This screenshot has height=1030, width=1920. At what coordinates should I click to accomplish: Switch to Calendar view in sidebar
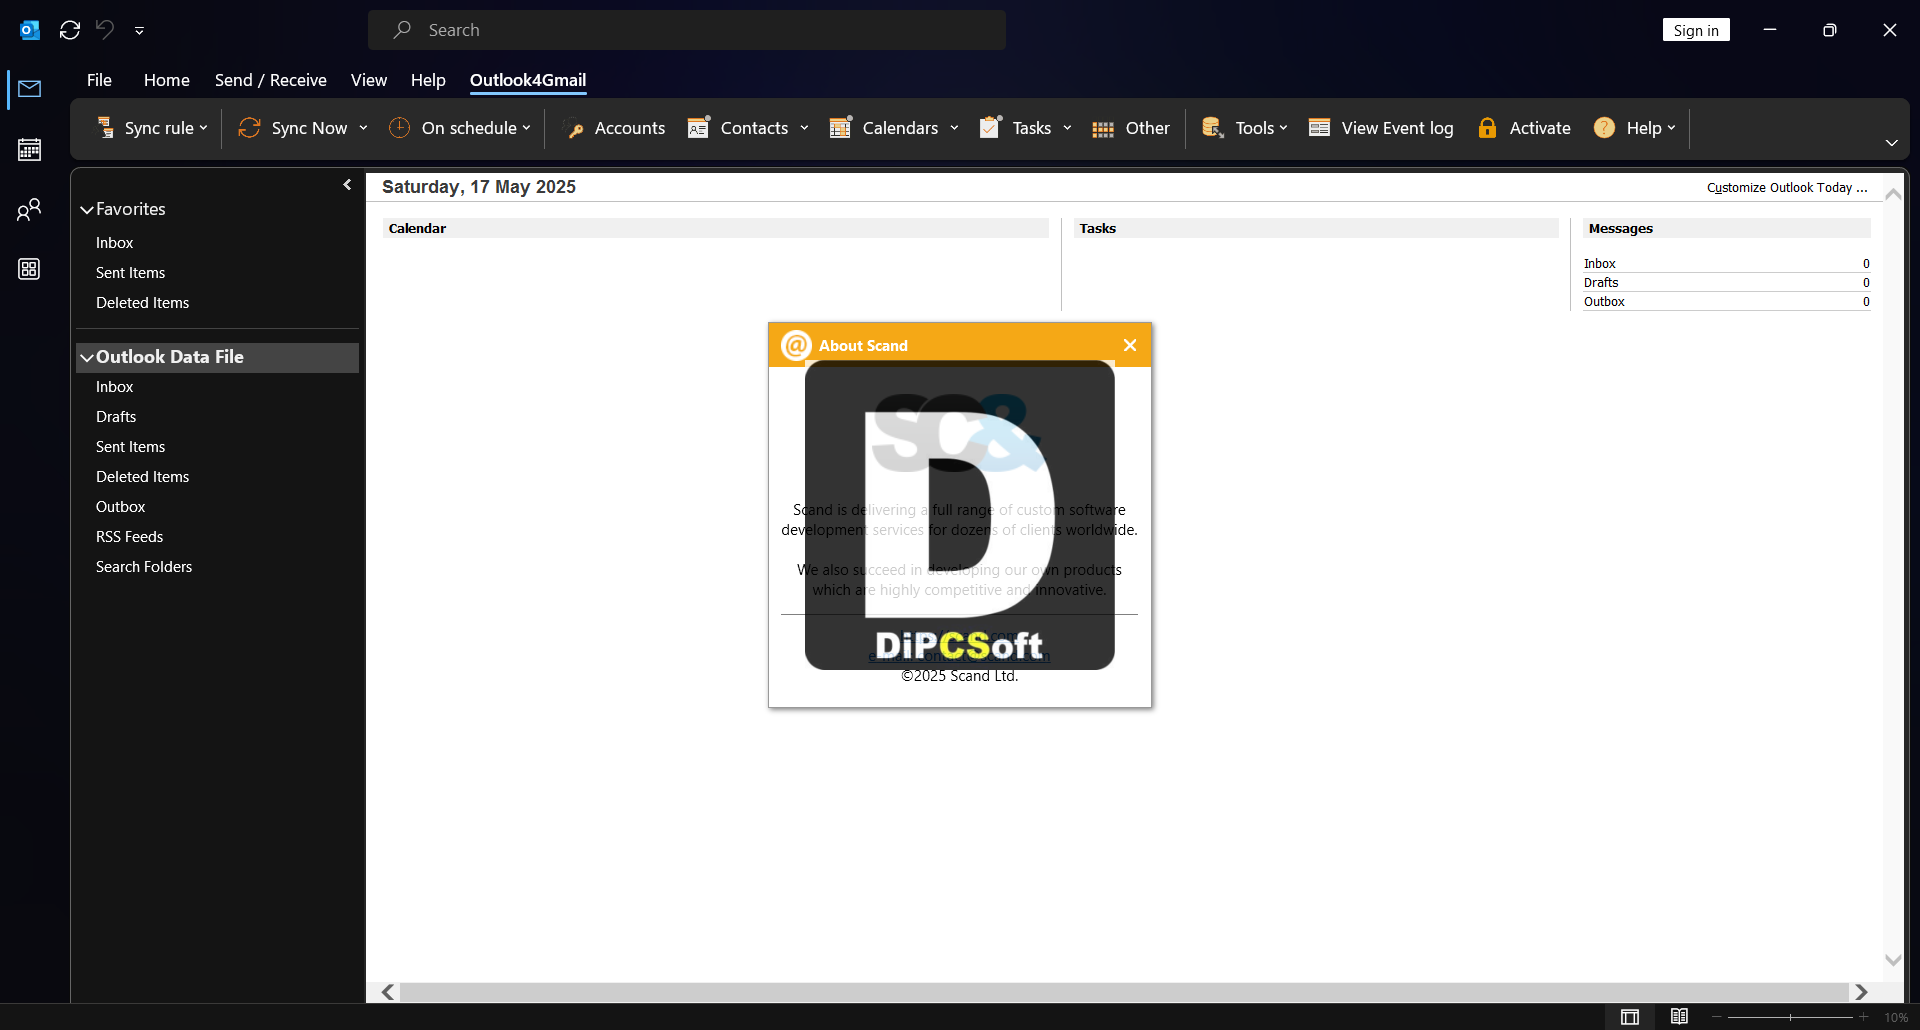click(30, 150)
